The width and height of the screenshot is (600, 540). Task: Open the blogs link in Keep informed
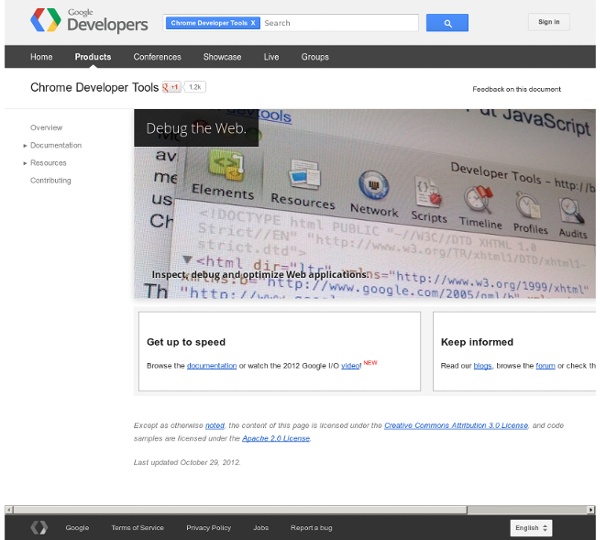click(483, 366)
